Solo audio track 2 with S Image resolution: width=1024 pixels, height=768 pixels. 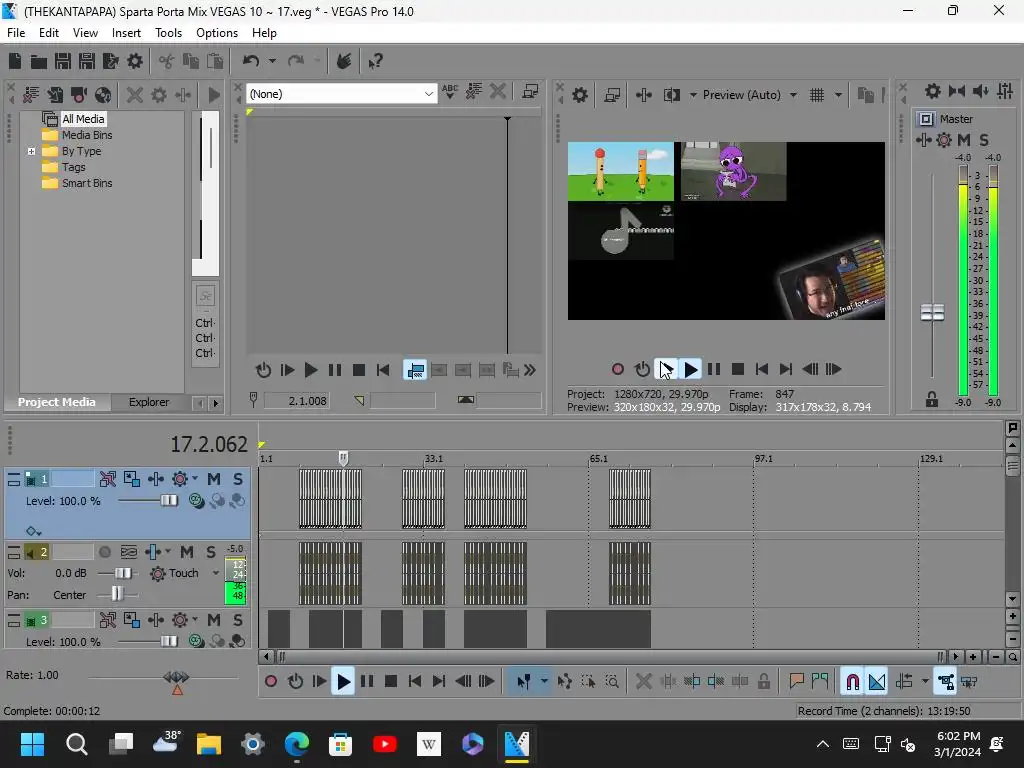pos(211,552)
